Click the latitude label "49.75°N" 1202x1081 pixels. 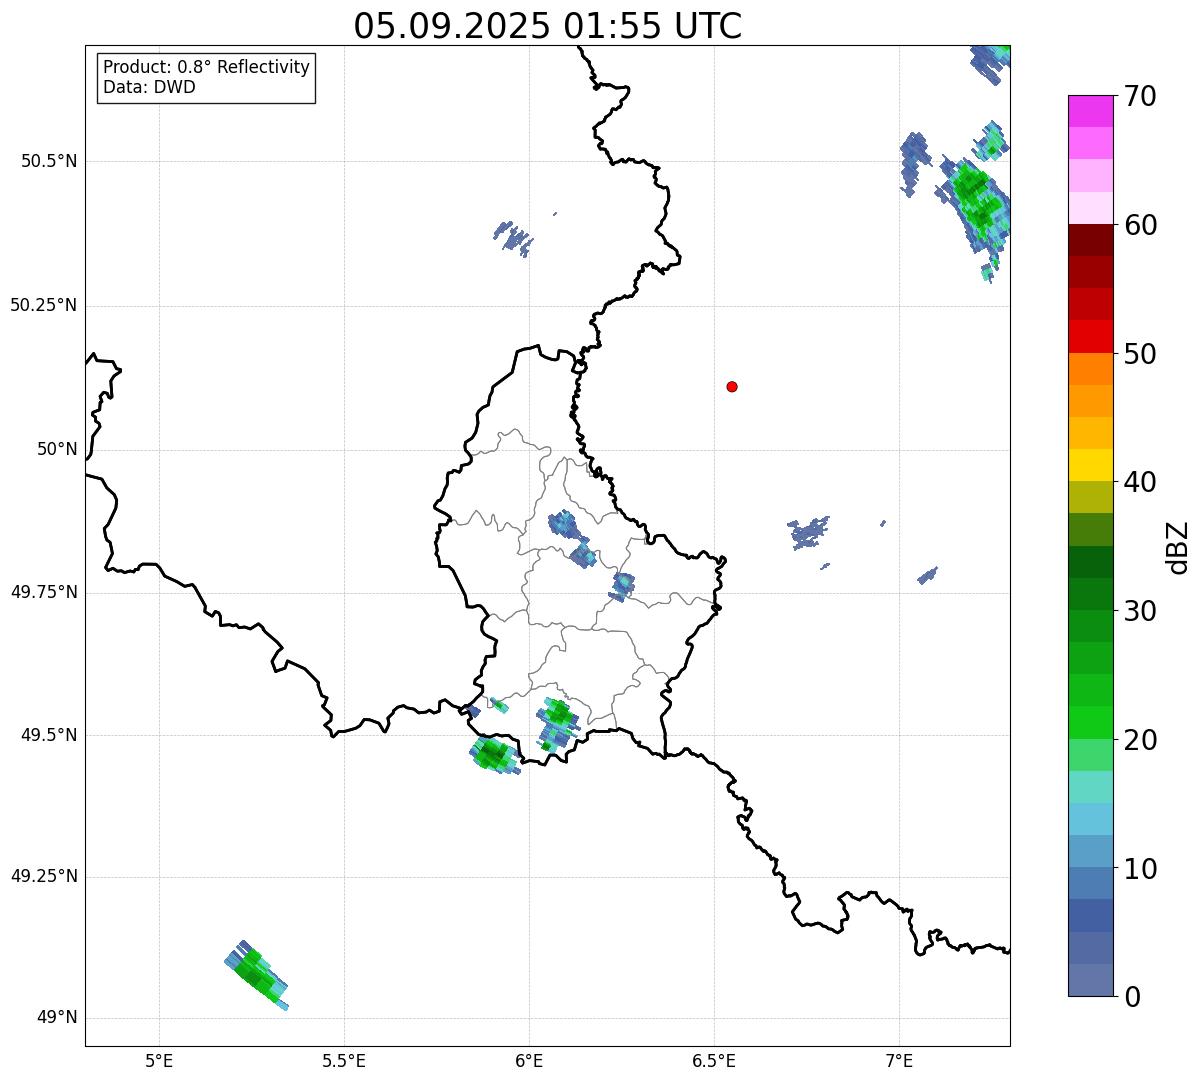[x=43, y=592]
